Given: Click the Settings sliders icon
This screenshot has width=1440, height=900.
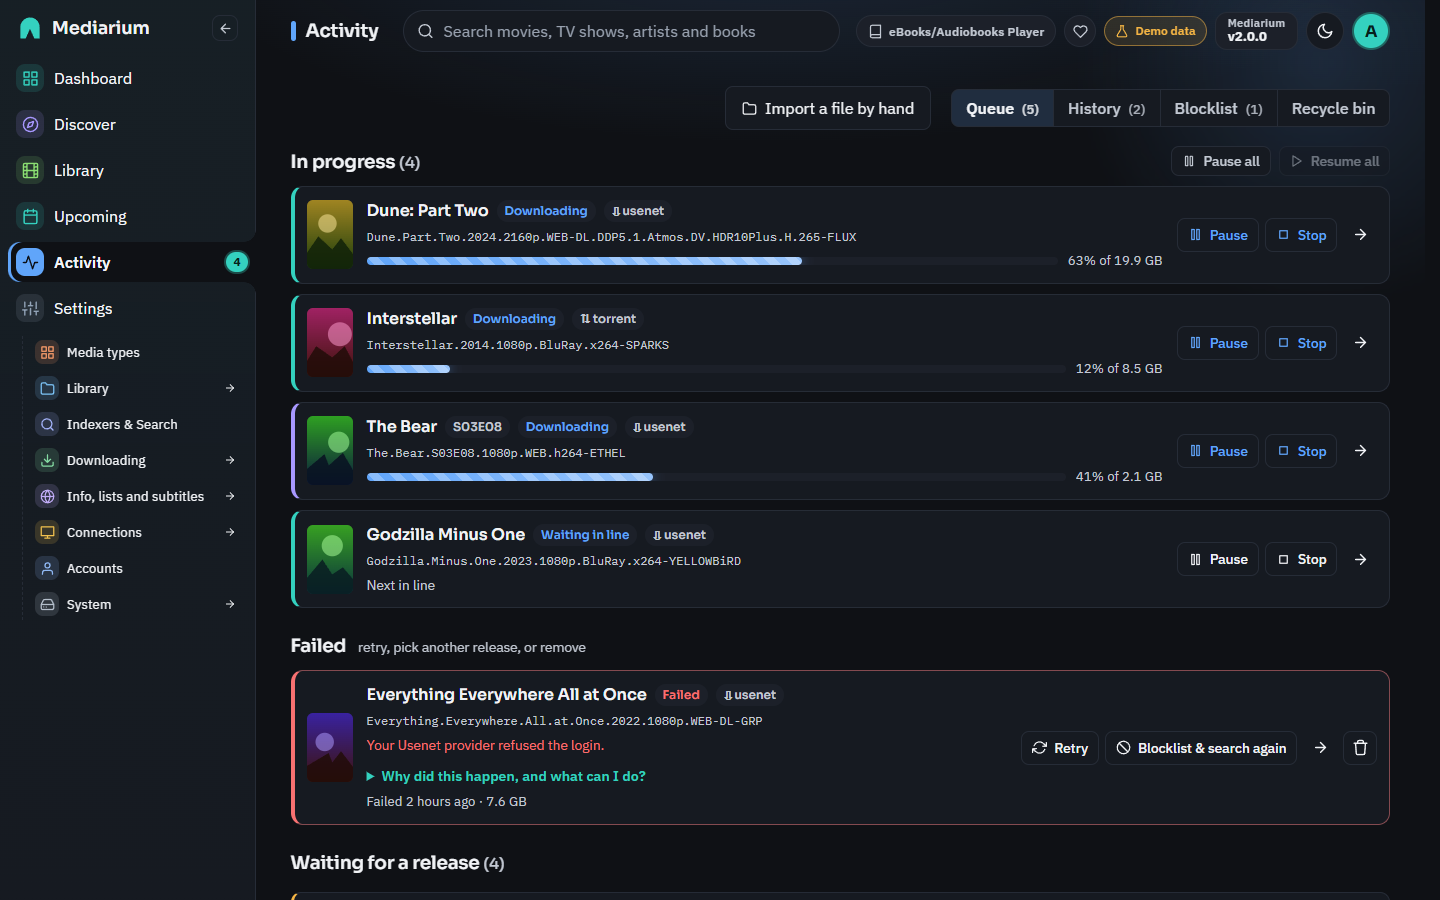Looking at the screenshot, I should click(x=31, y=308).
